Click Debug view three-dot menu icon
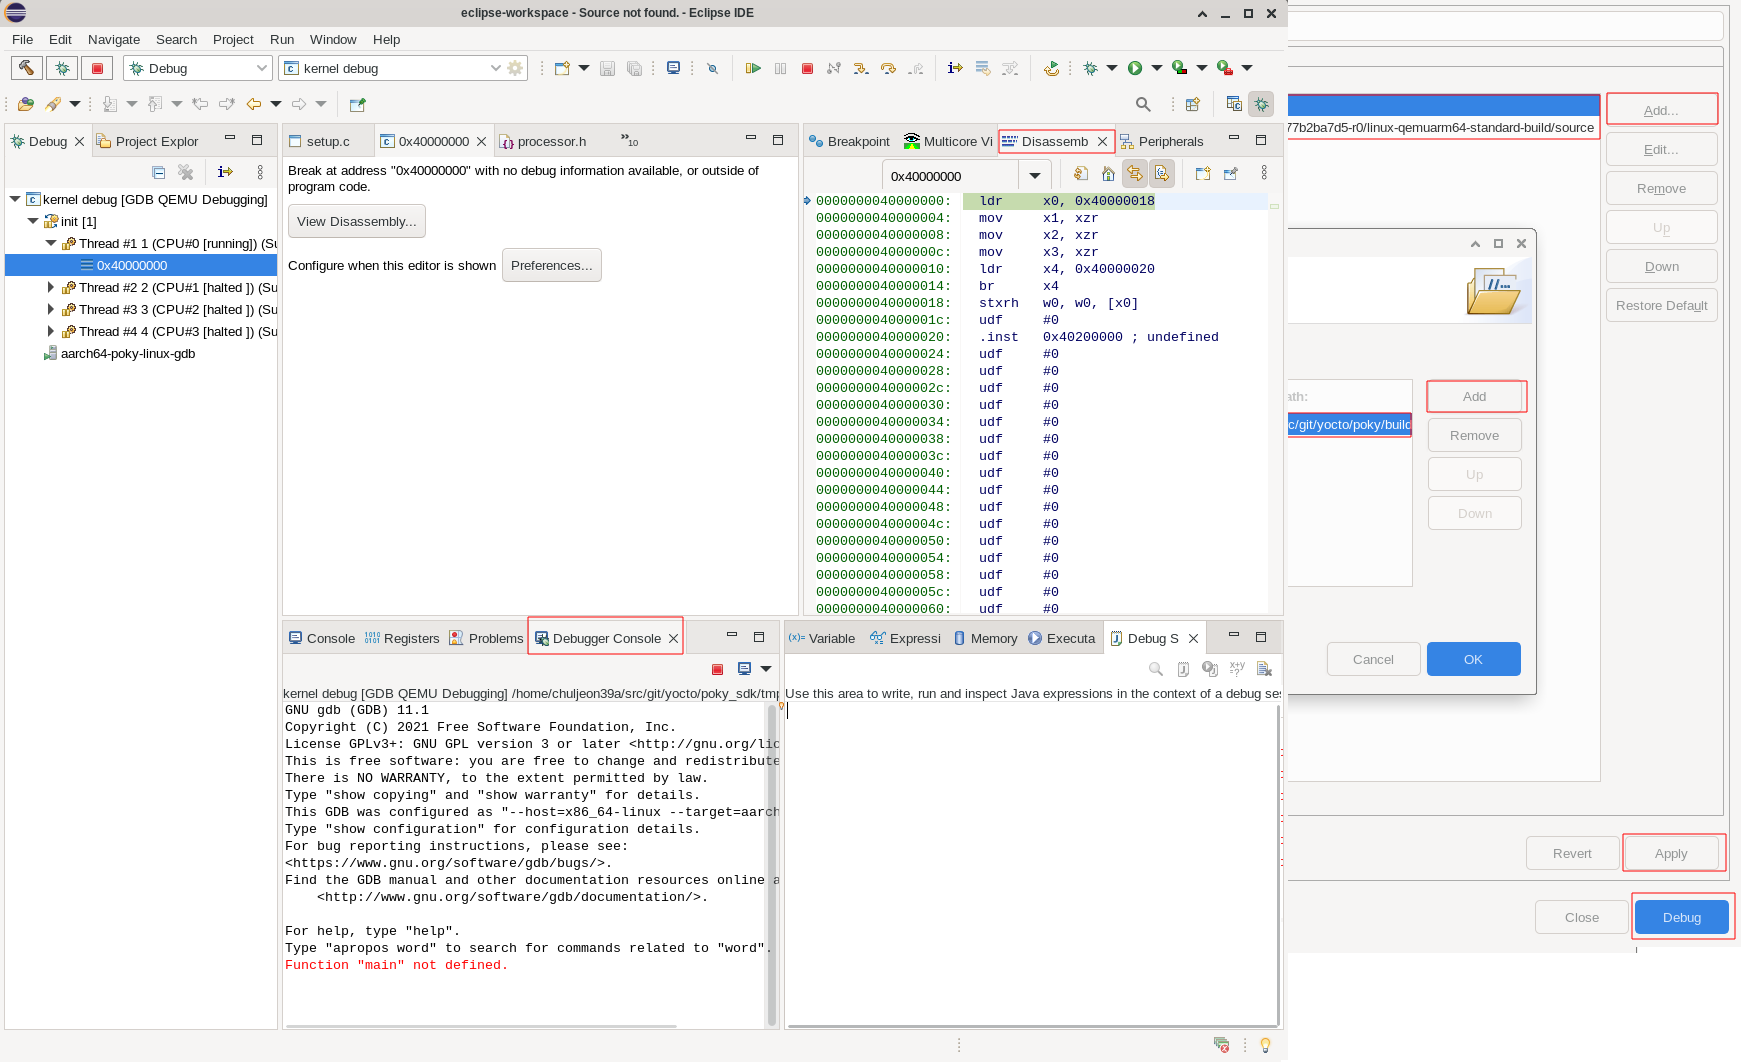 tap(260, 172)
